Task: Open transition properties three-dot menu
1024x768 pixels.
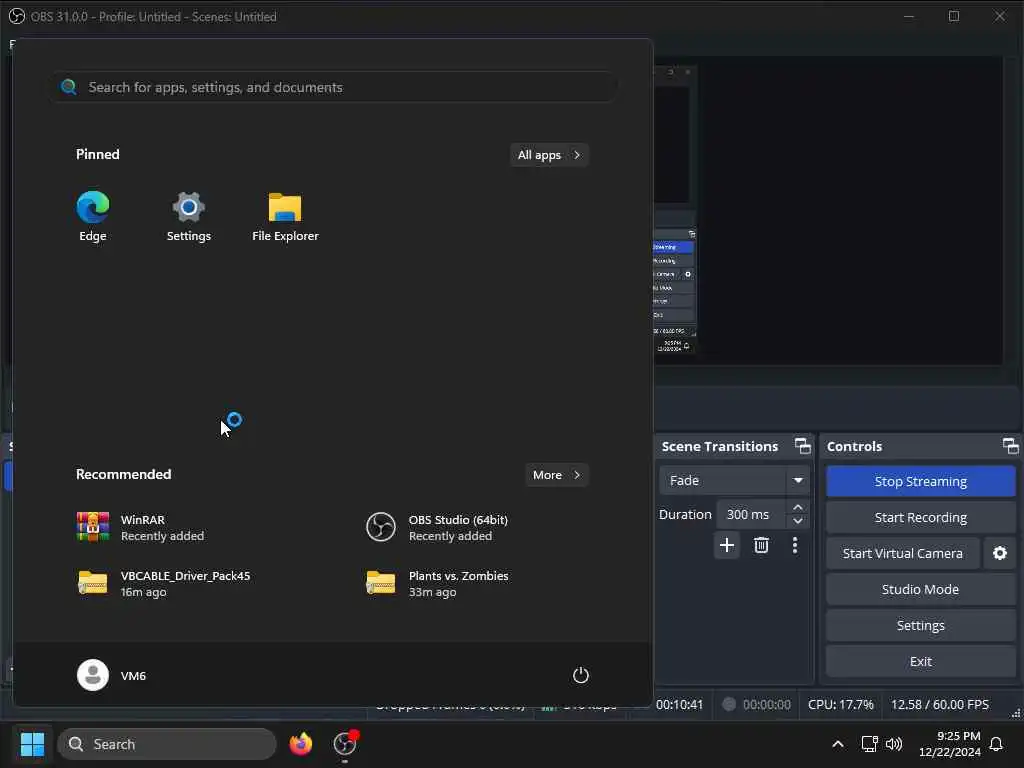Action: [795, 545]
